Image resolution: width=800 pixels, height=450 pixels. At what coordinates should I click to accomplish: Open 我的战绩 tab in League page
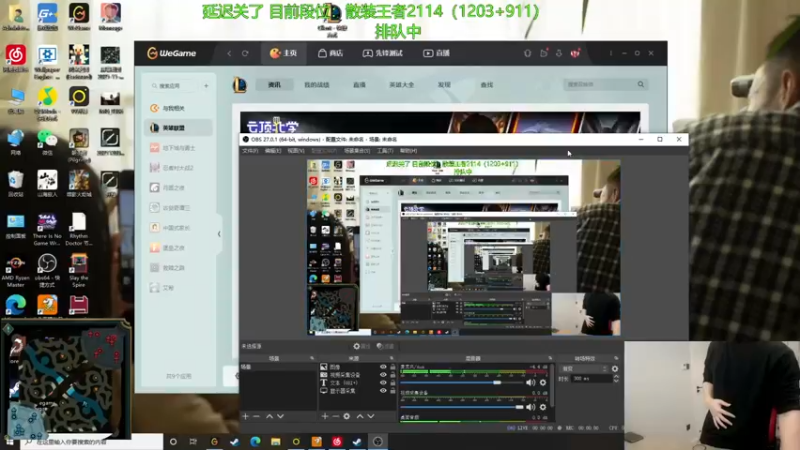317,85
